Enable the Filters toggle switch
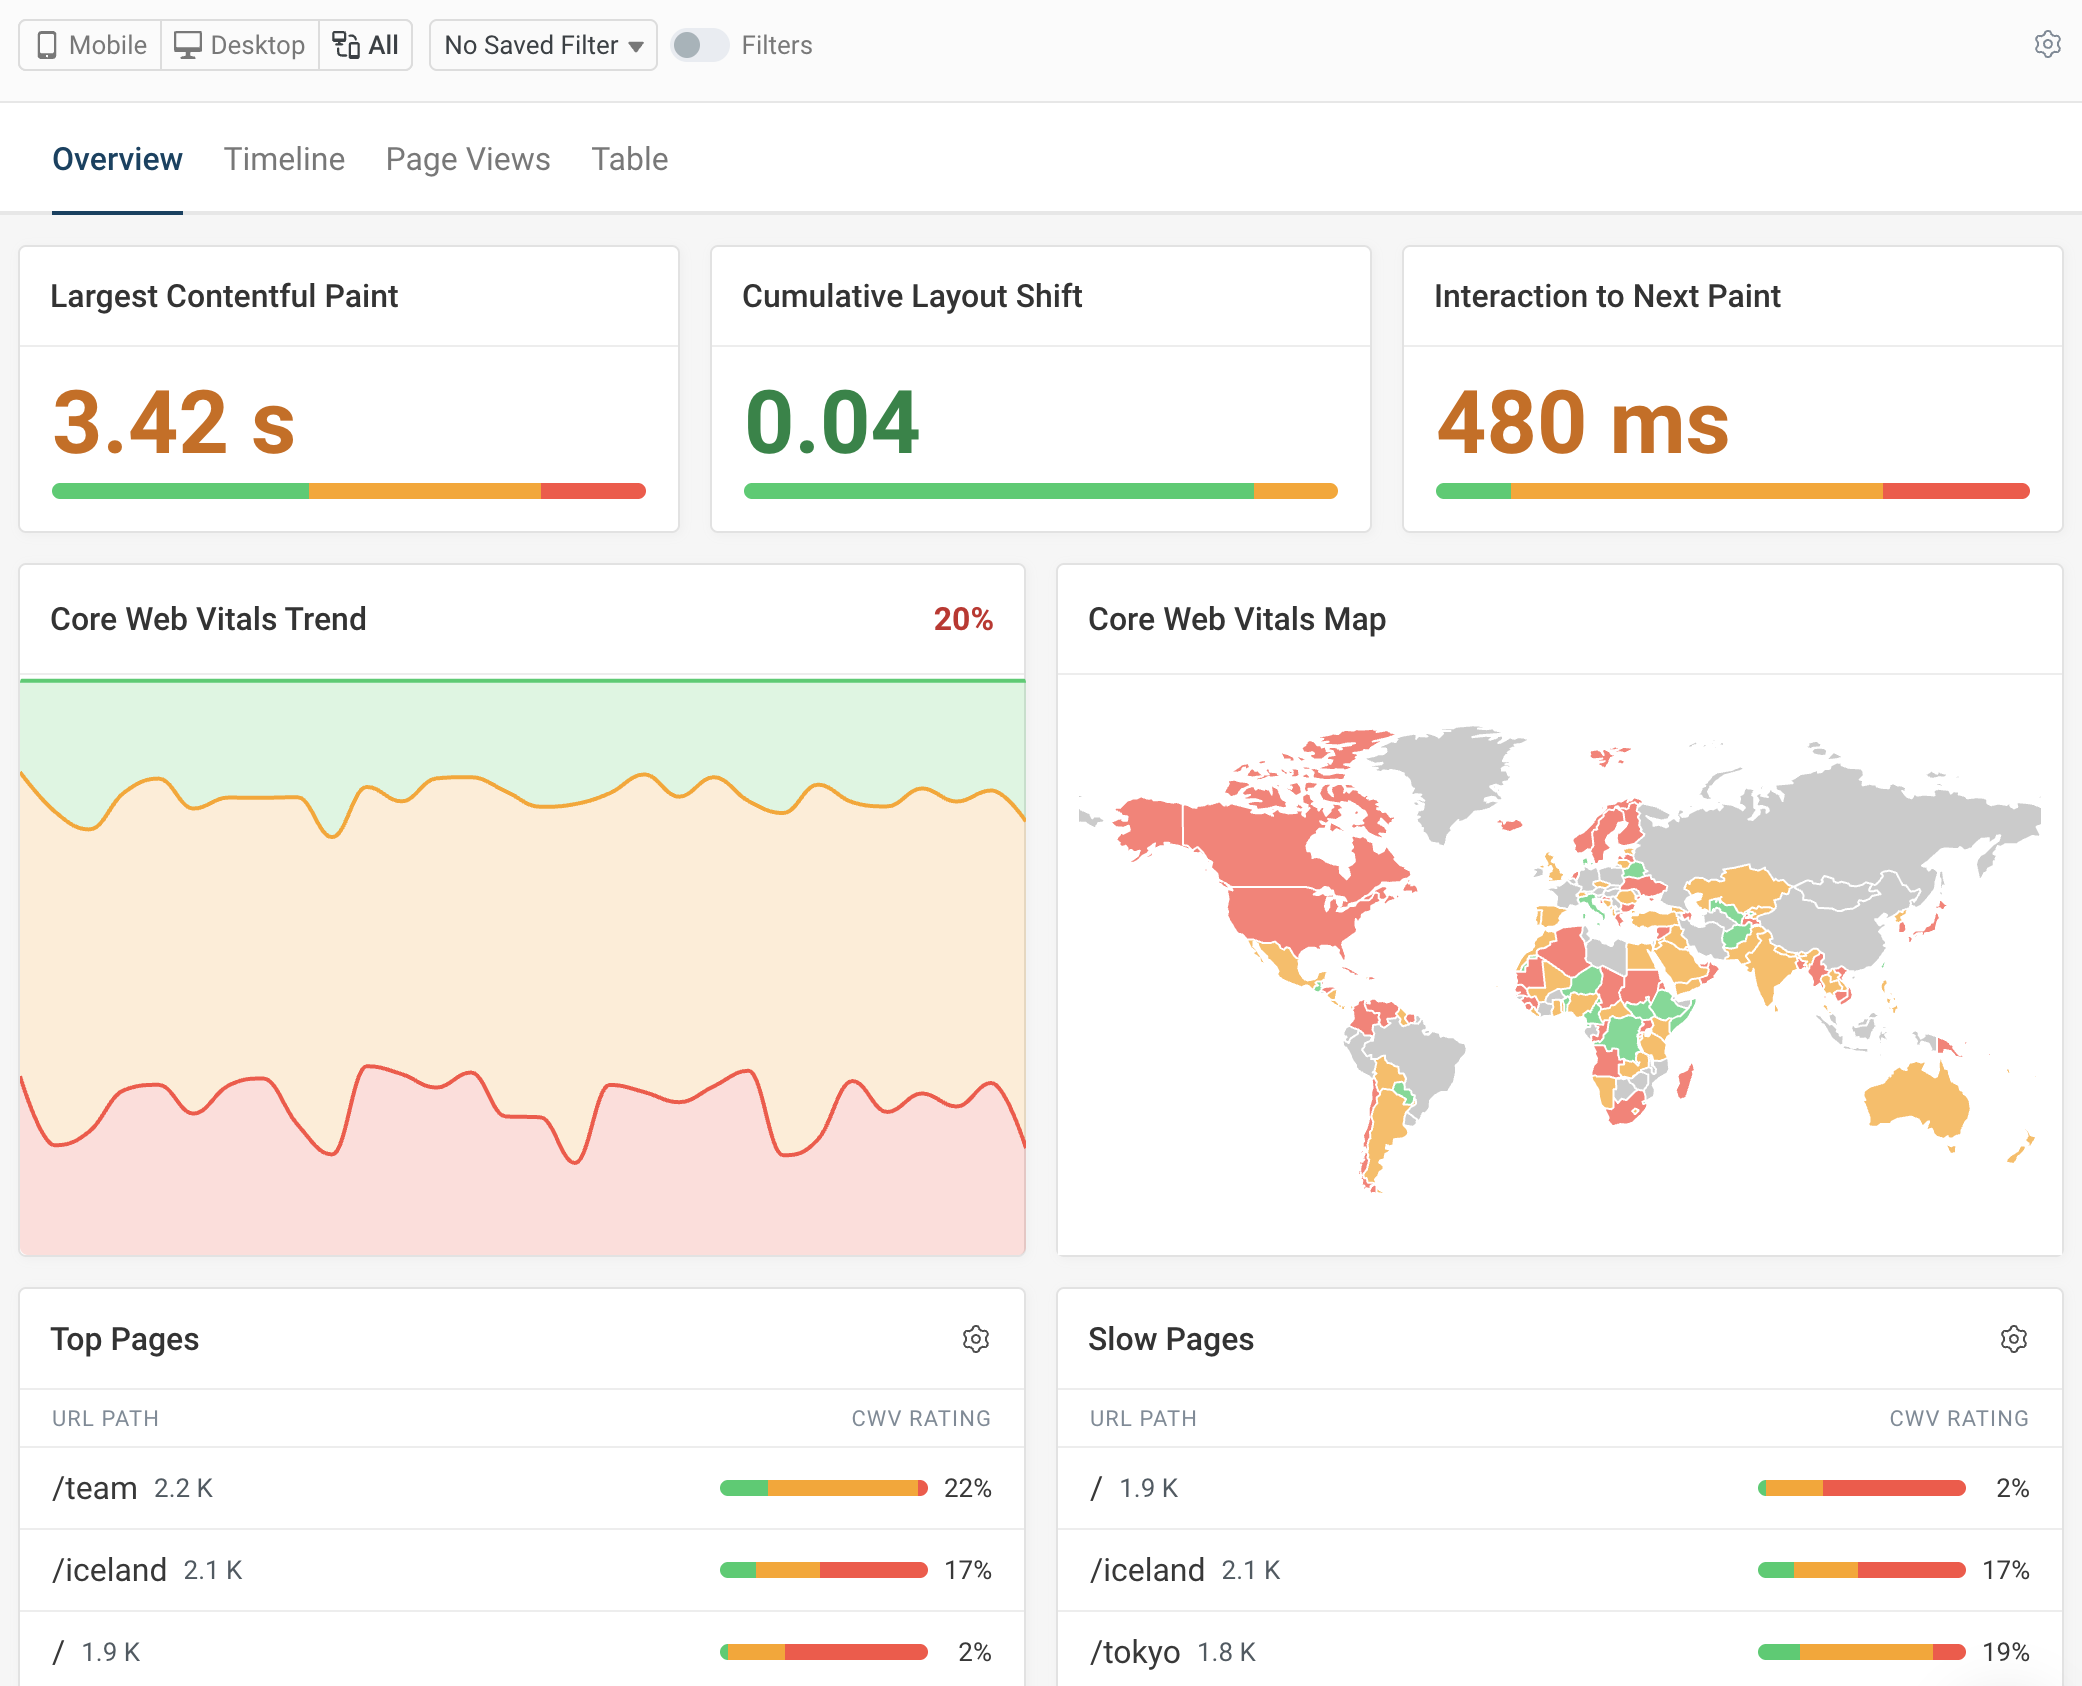 [x=699, y=45]
